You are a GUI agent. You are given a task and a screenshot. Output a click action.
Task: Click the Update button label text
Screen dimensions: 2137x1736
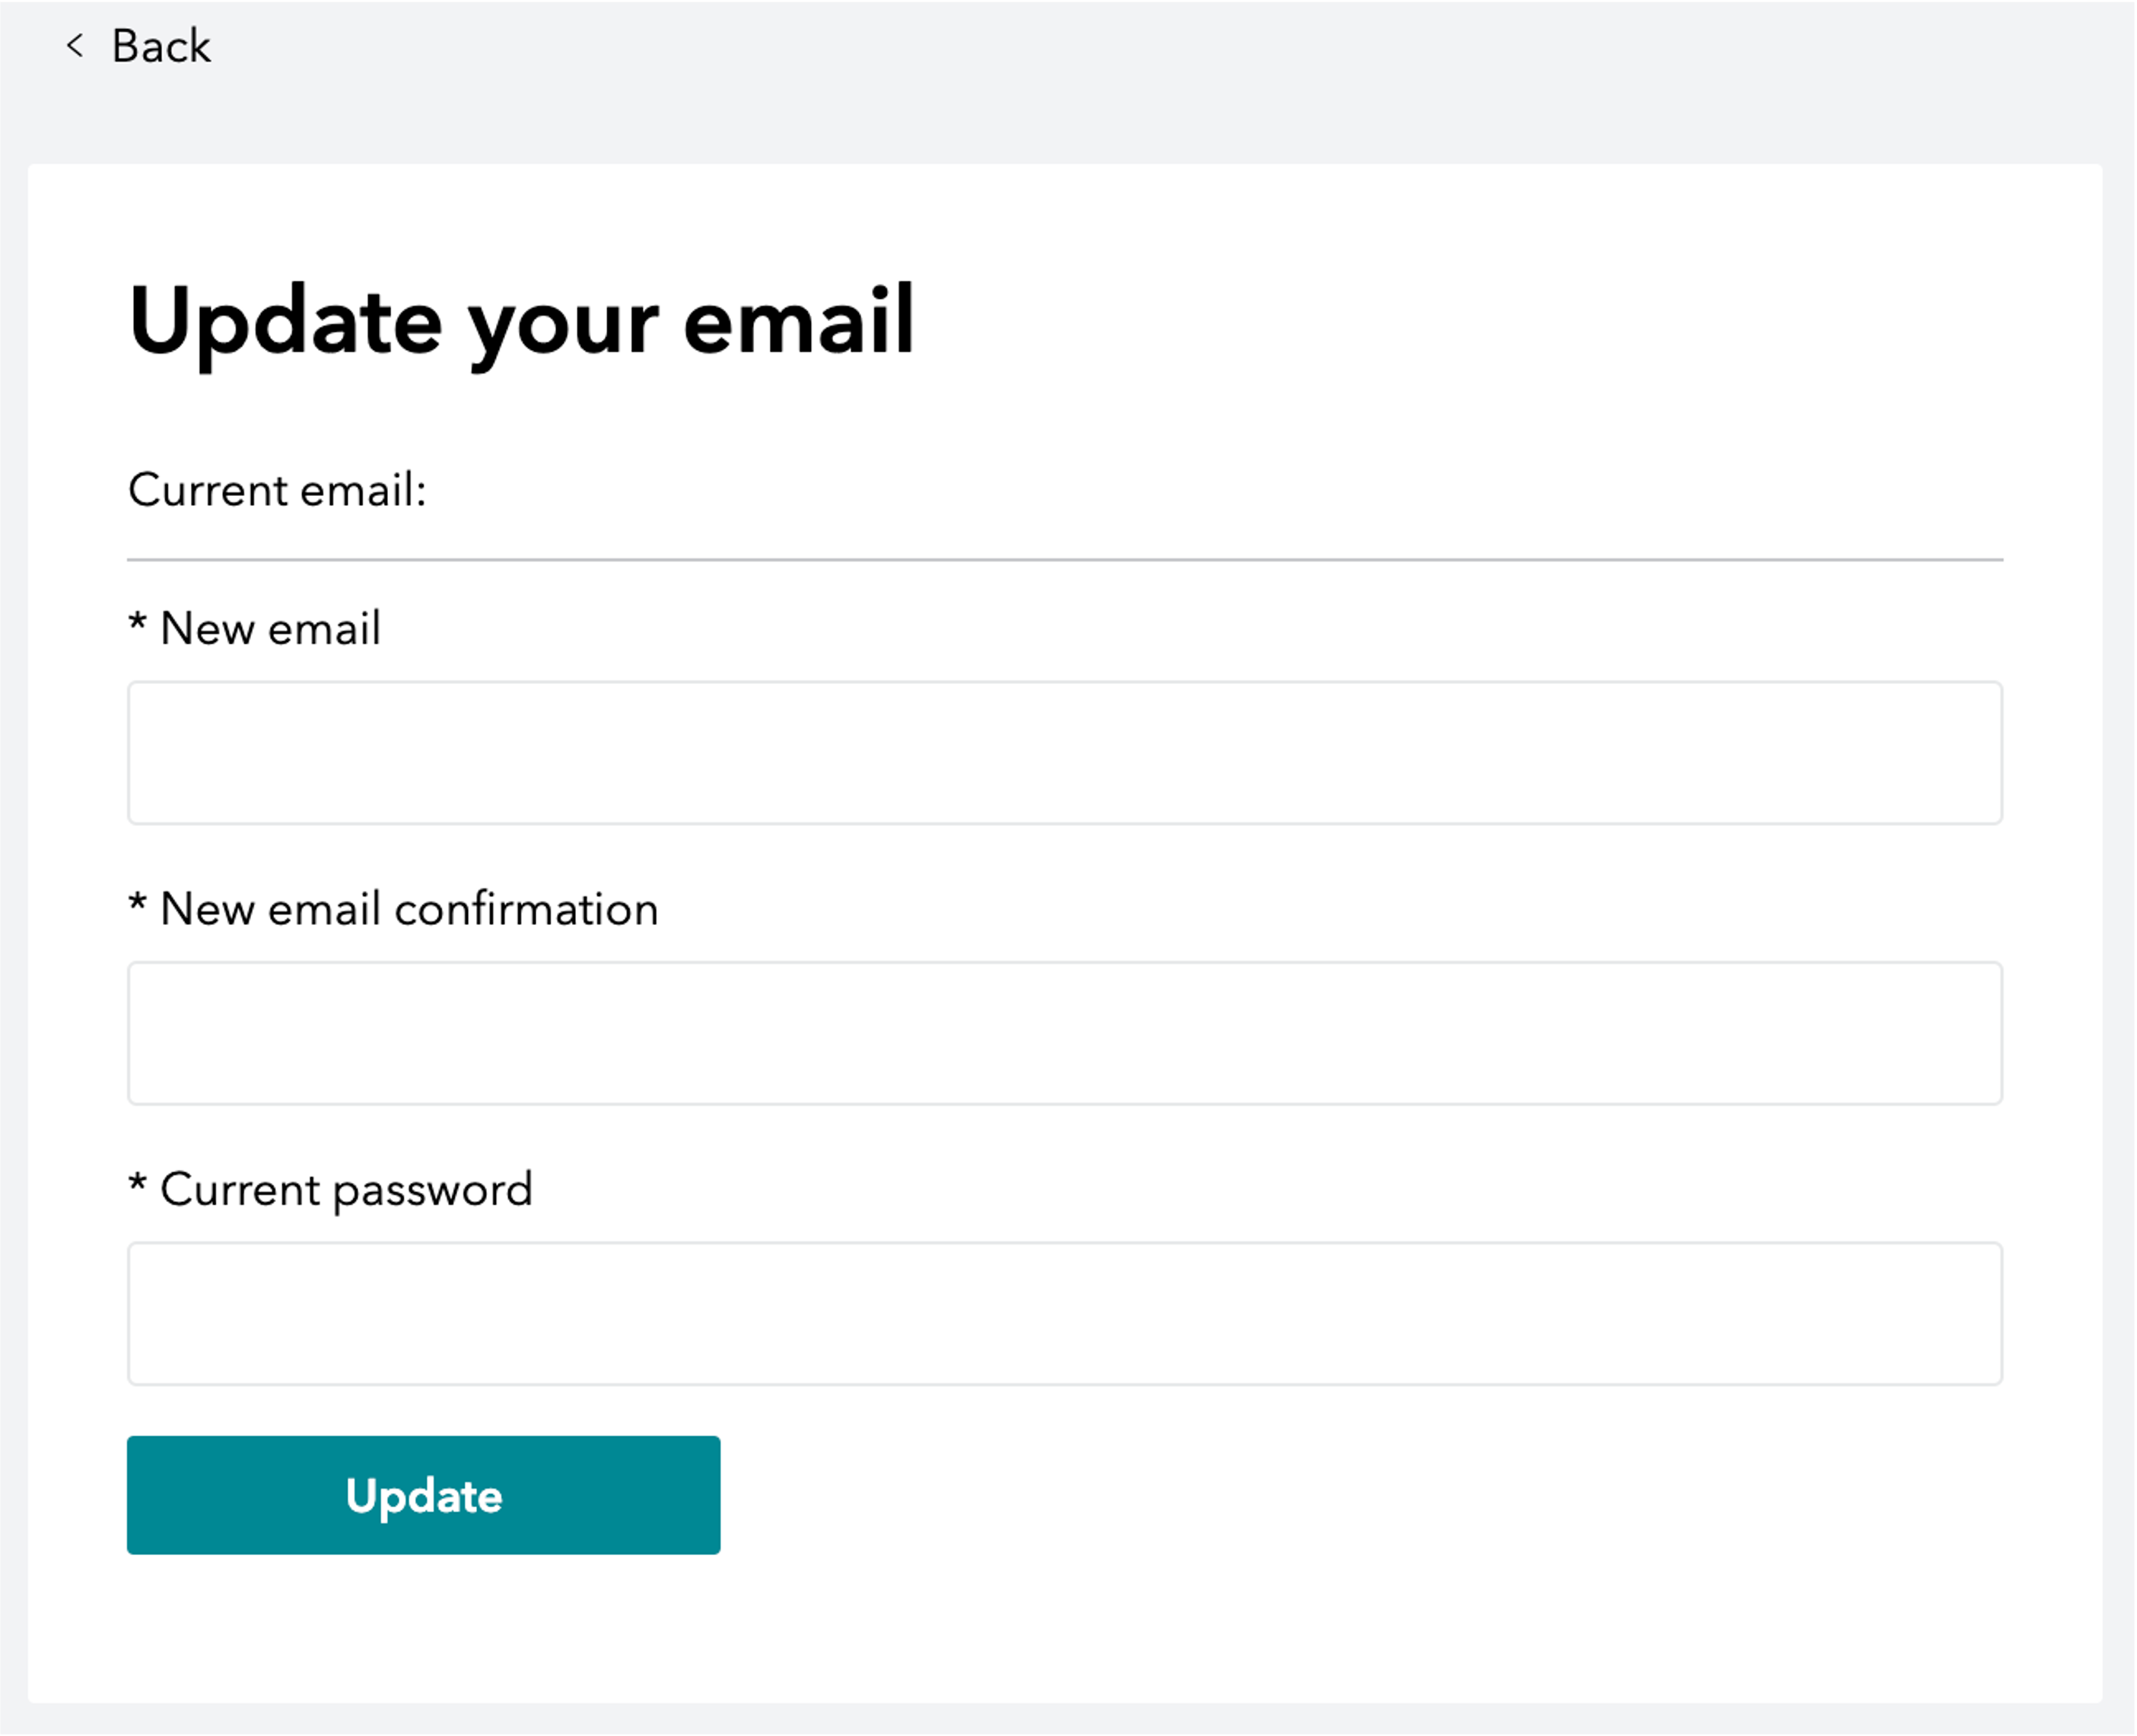pos(423,1496)
